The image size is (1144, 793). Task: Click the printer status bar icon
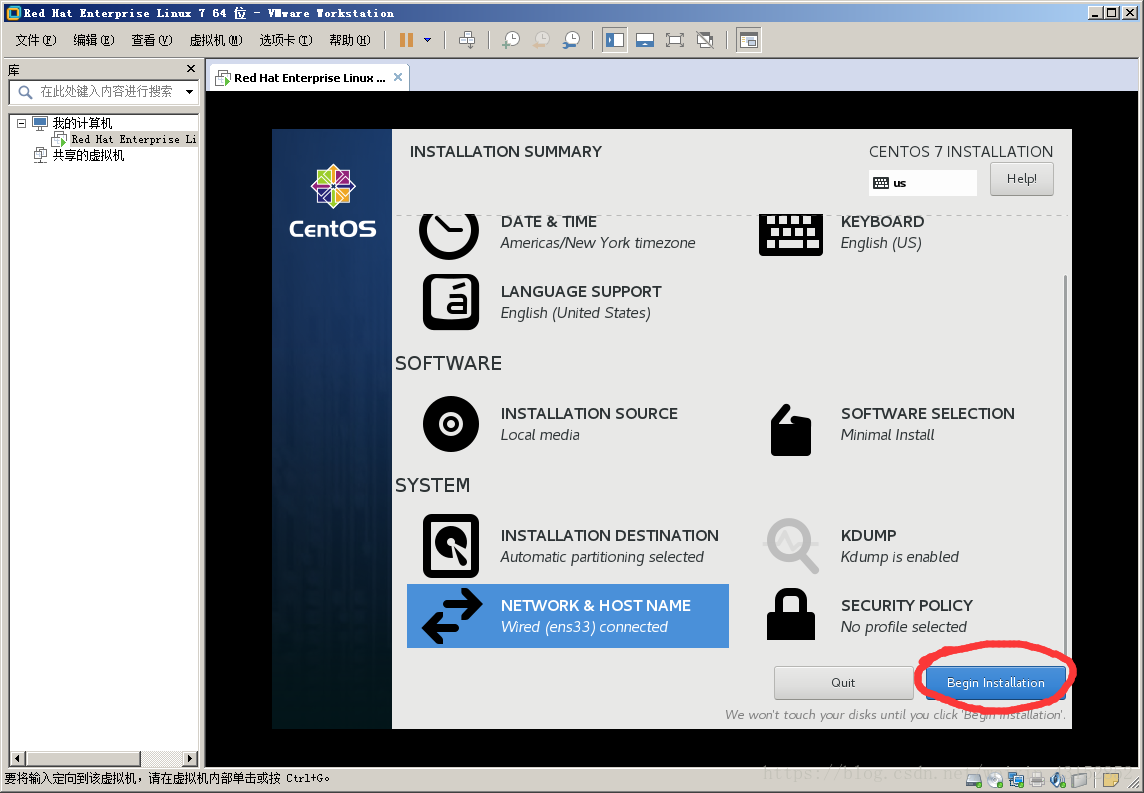(x=1037, y=781)
